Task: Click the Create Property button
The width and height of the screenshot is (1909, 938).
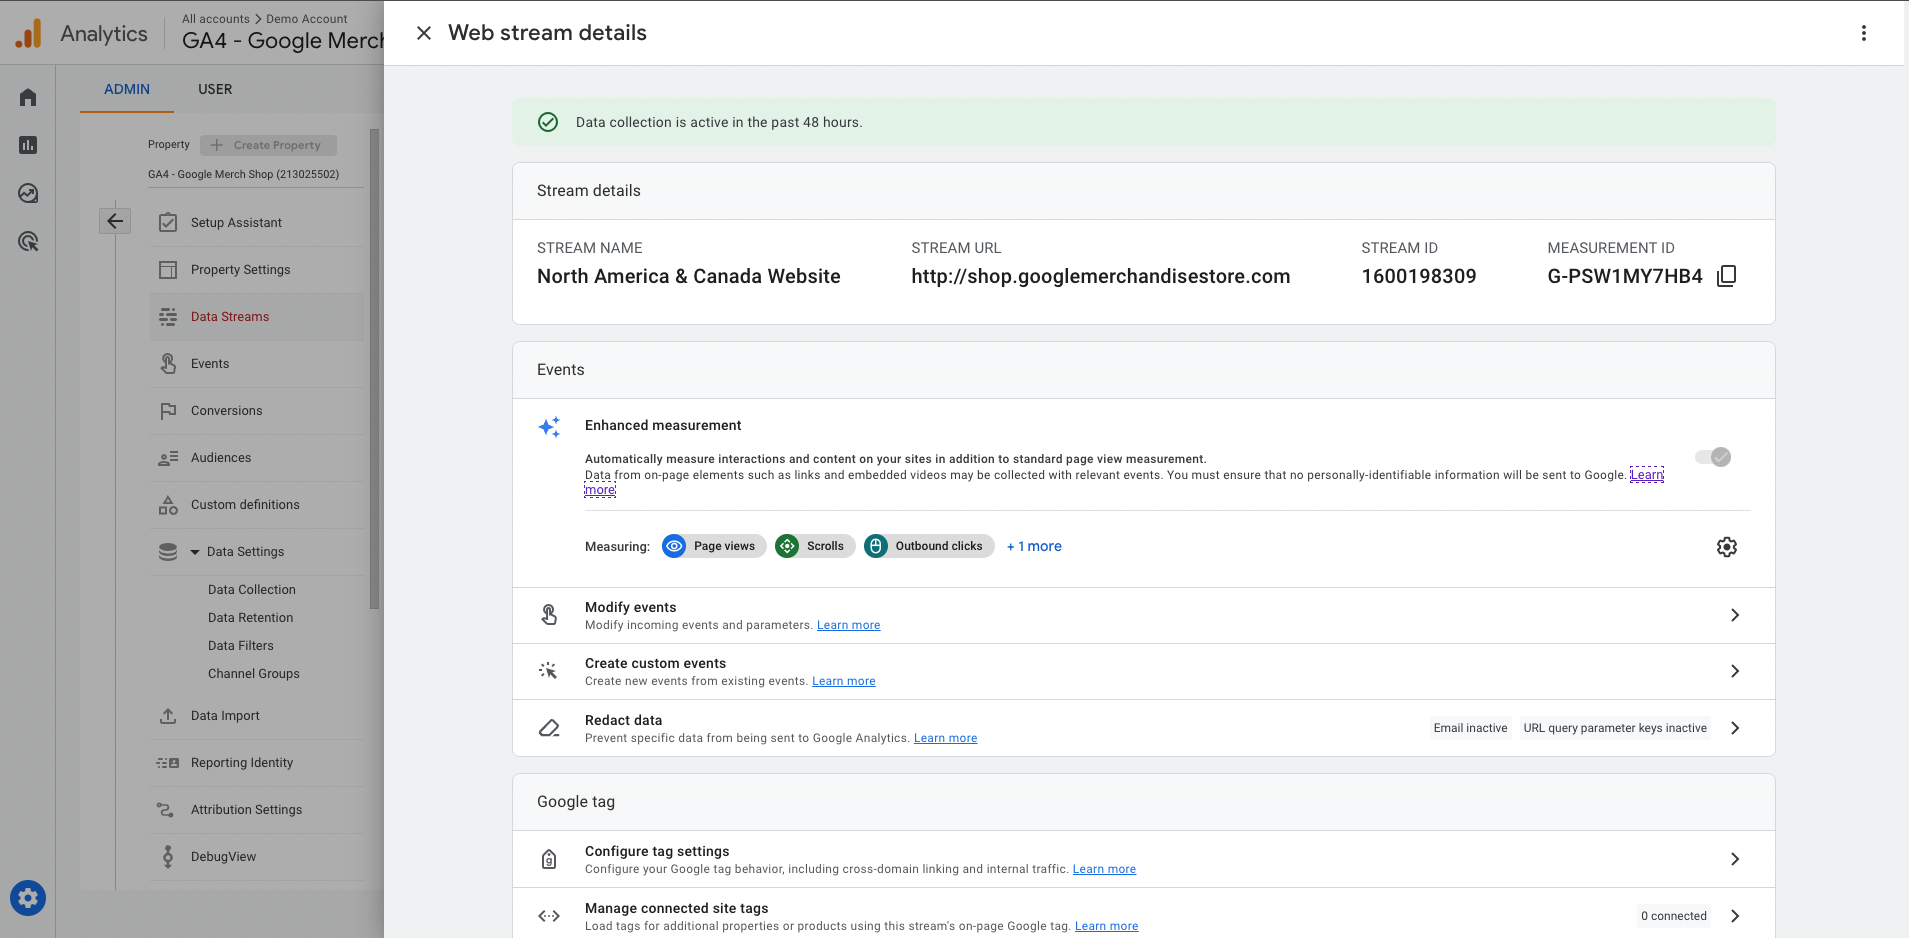Action: pyautogui.click(x=268, y=145)
